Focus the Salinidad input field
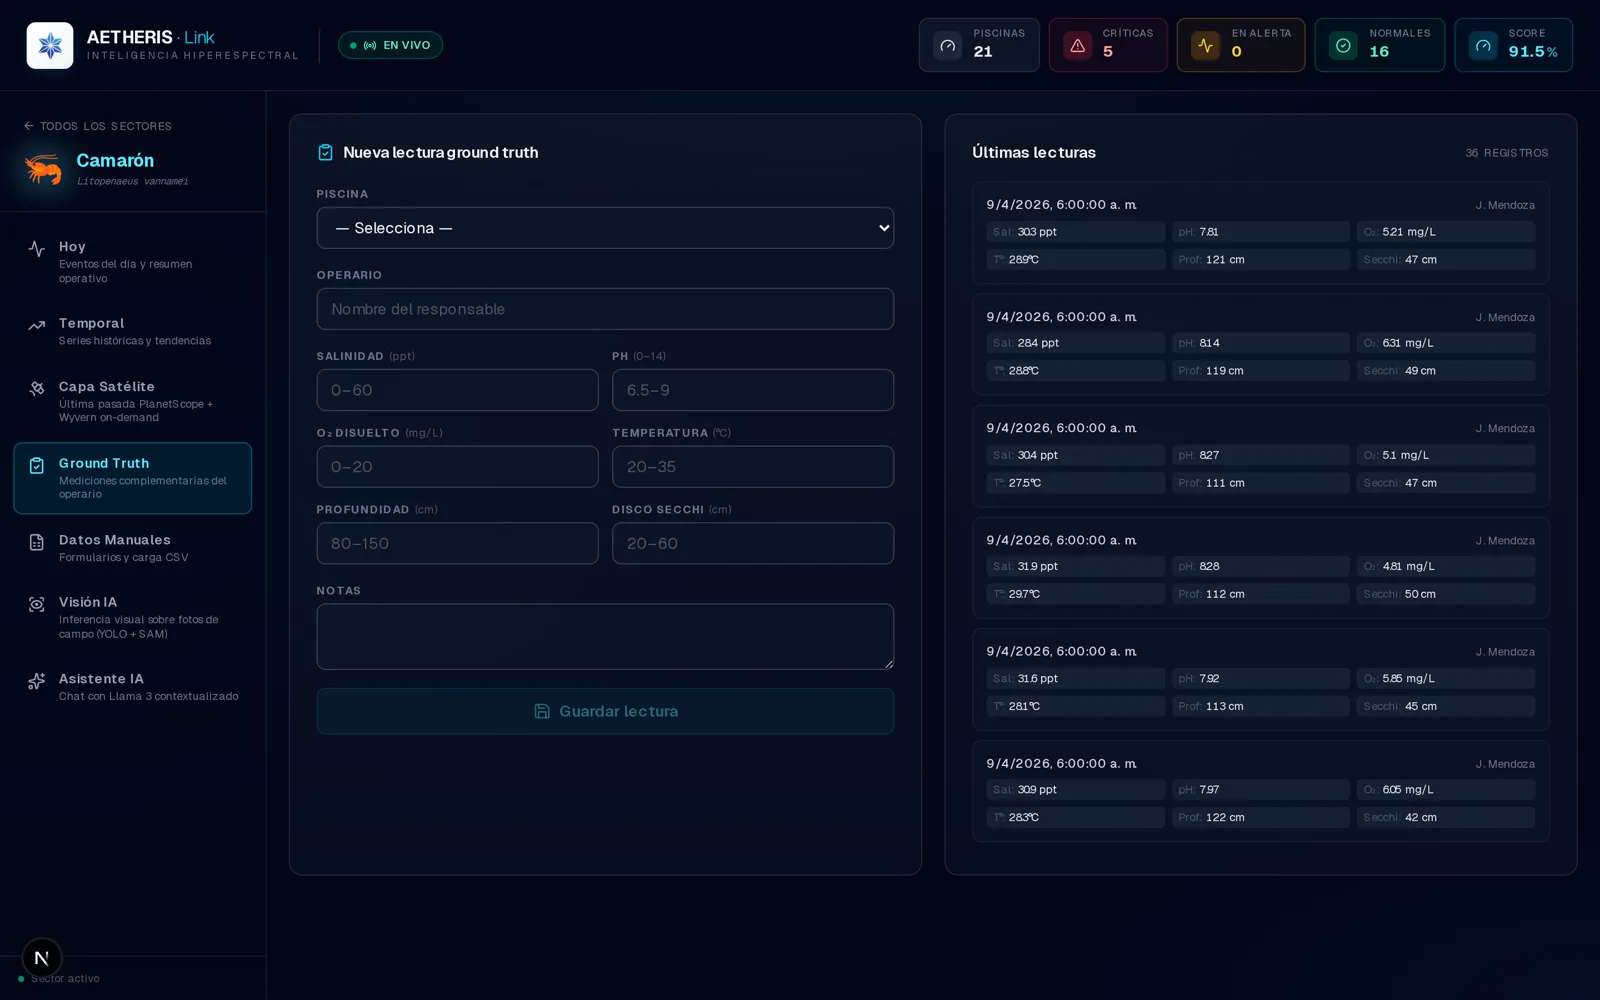 tap(457, 390)
